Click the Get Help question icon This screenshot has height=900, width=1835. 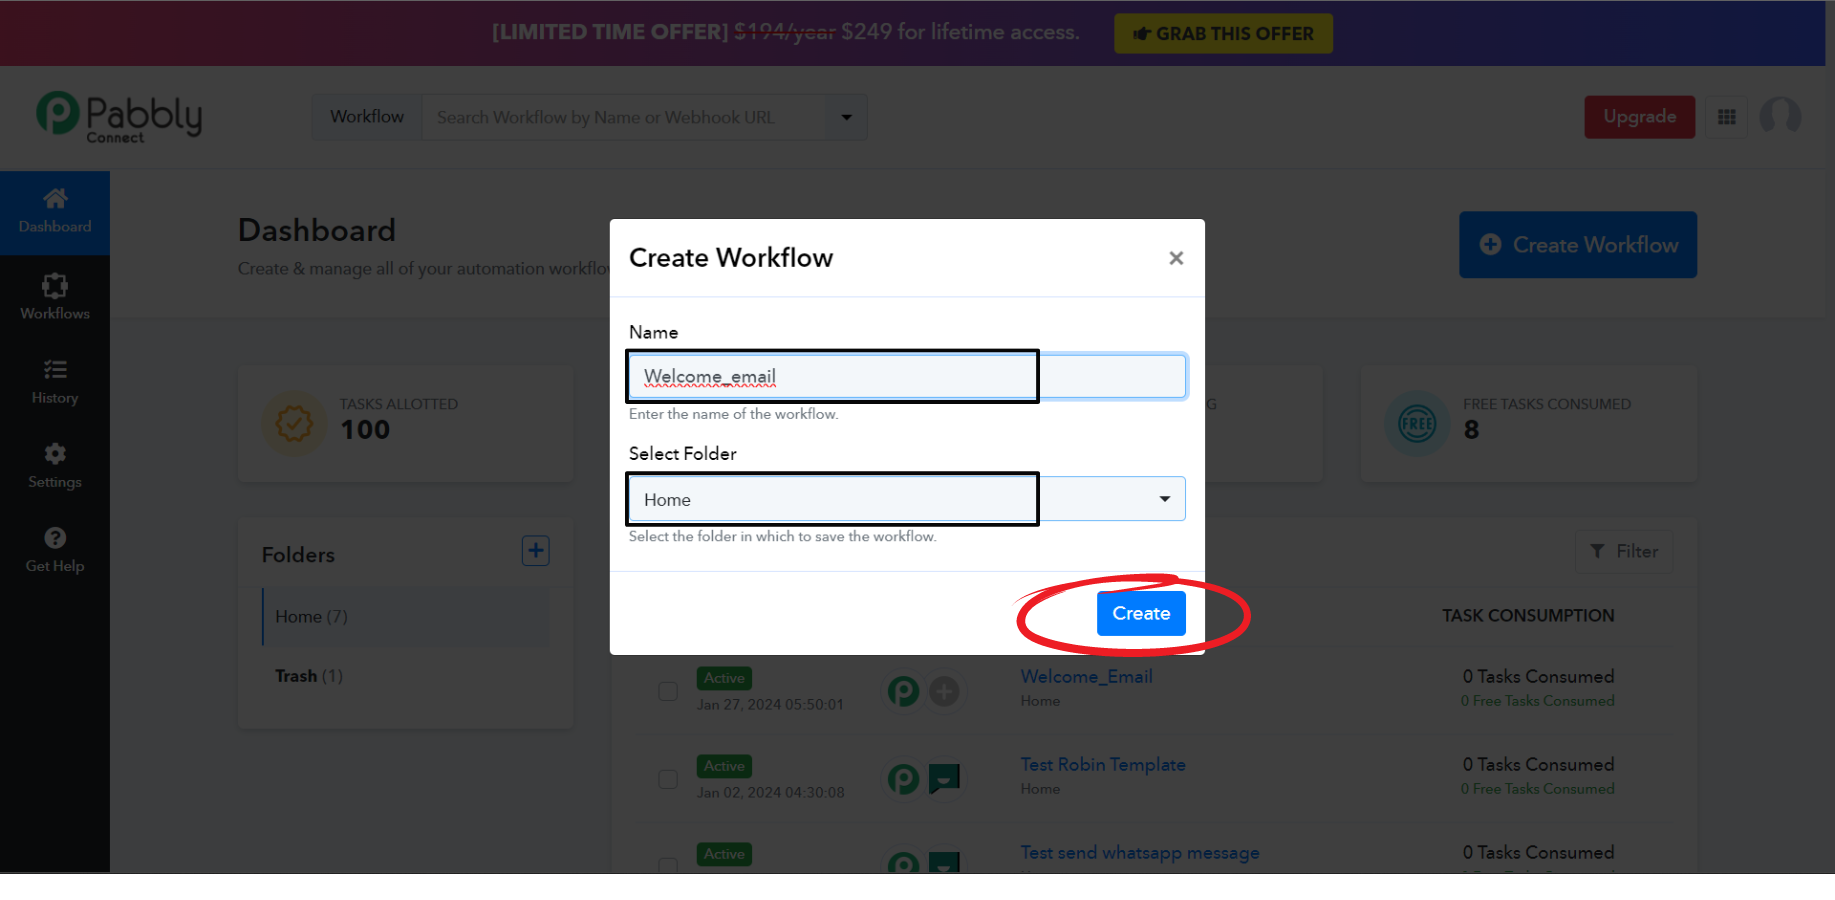[55, 539]
